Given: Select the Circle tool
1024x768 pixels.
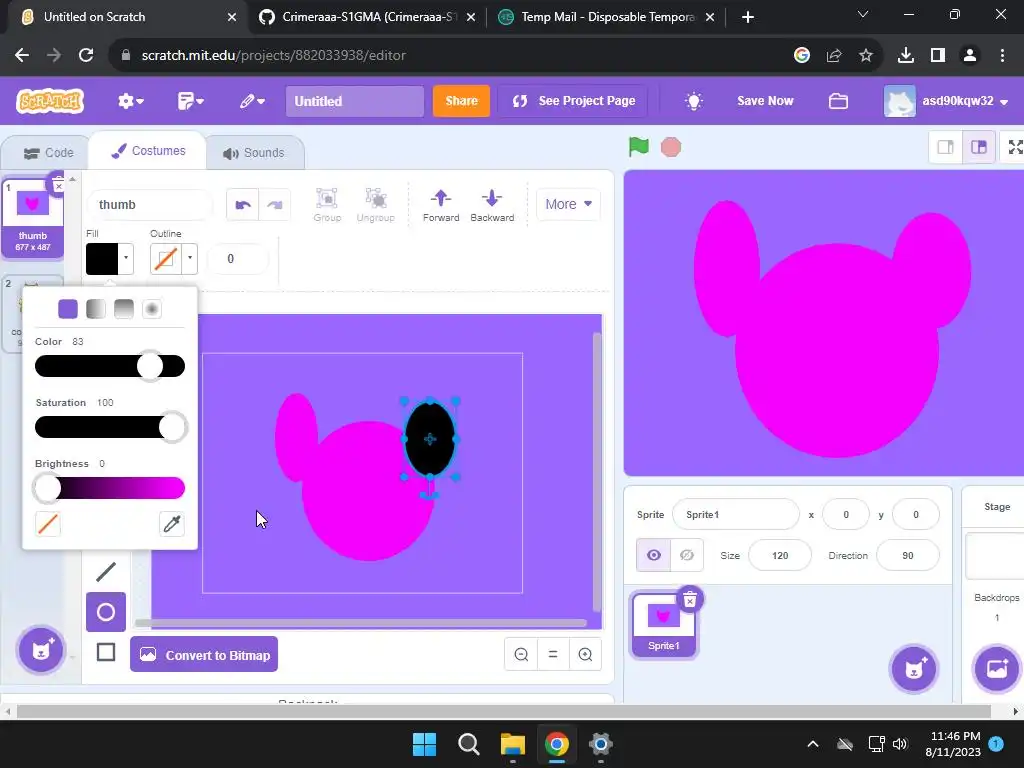Looking at the screenshot, I should pyautogui.click(x=106, y=612).
